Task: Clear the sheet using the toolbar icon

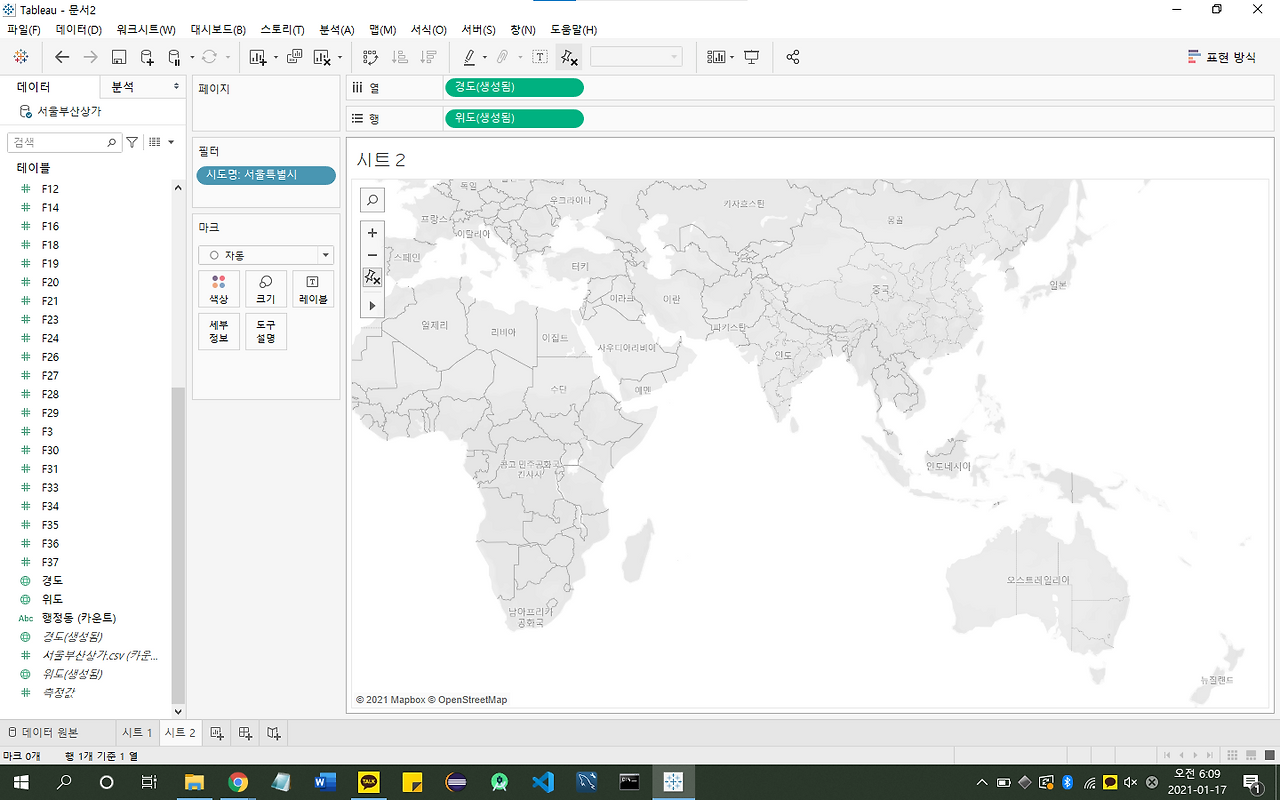Action: click(x=322, y=57)
